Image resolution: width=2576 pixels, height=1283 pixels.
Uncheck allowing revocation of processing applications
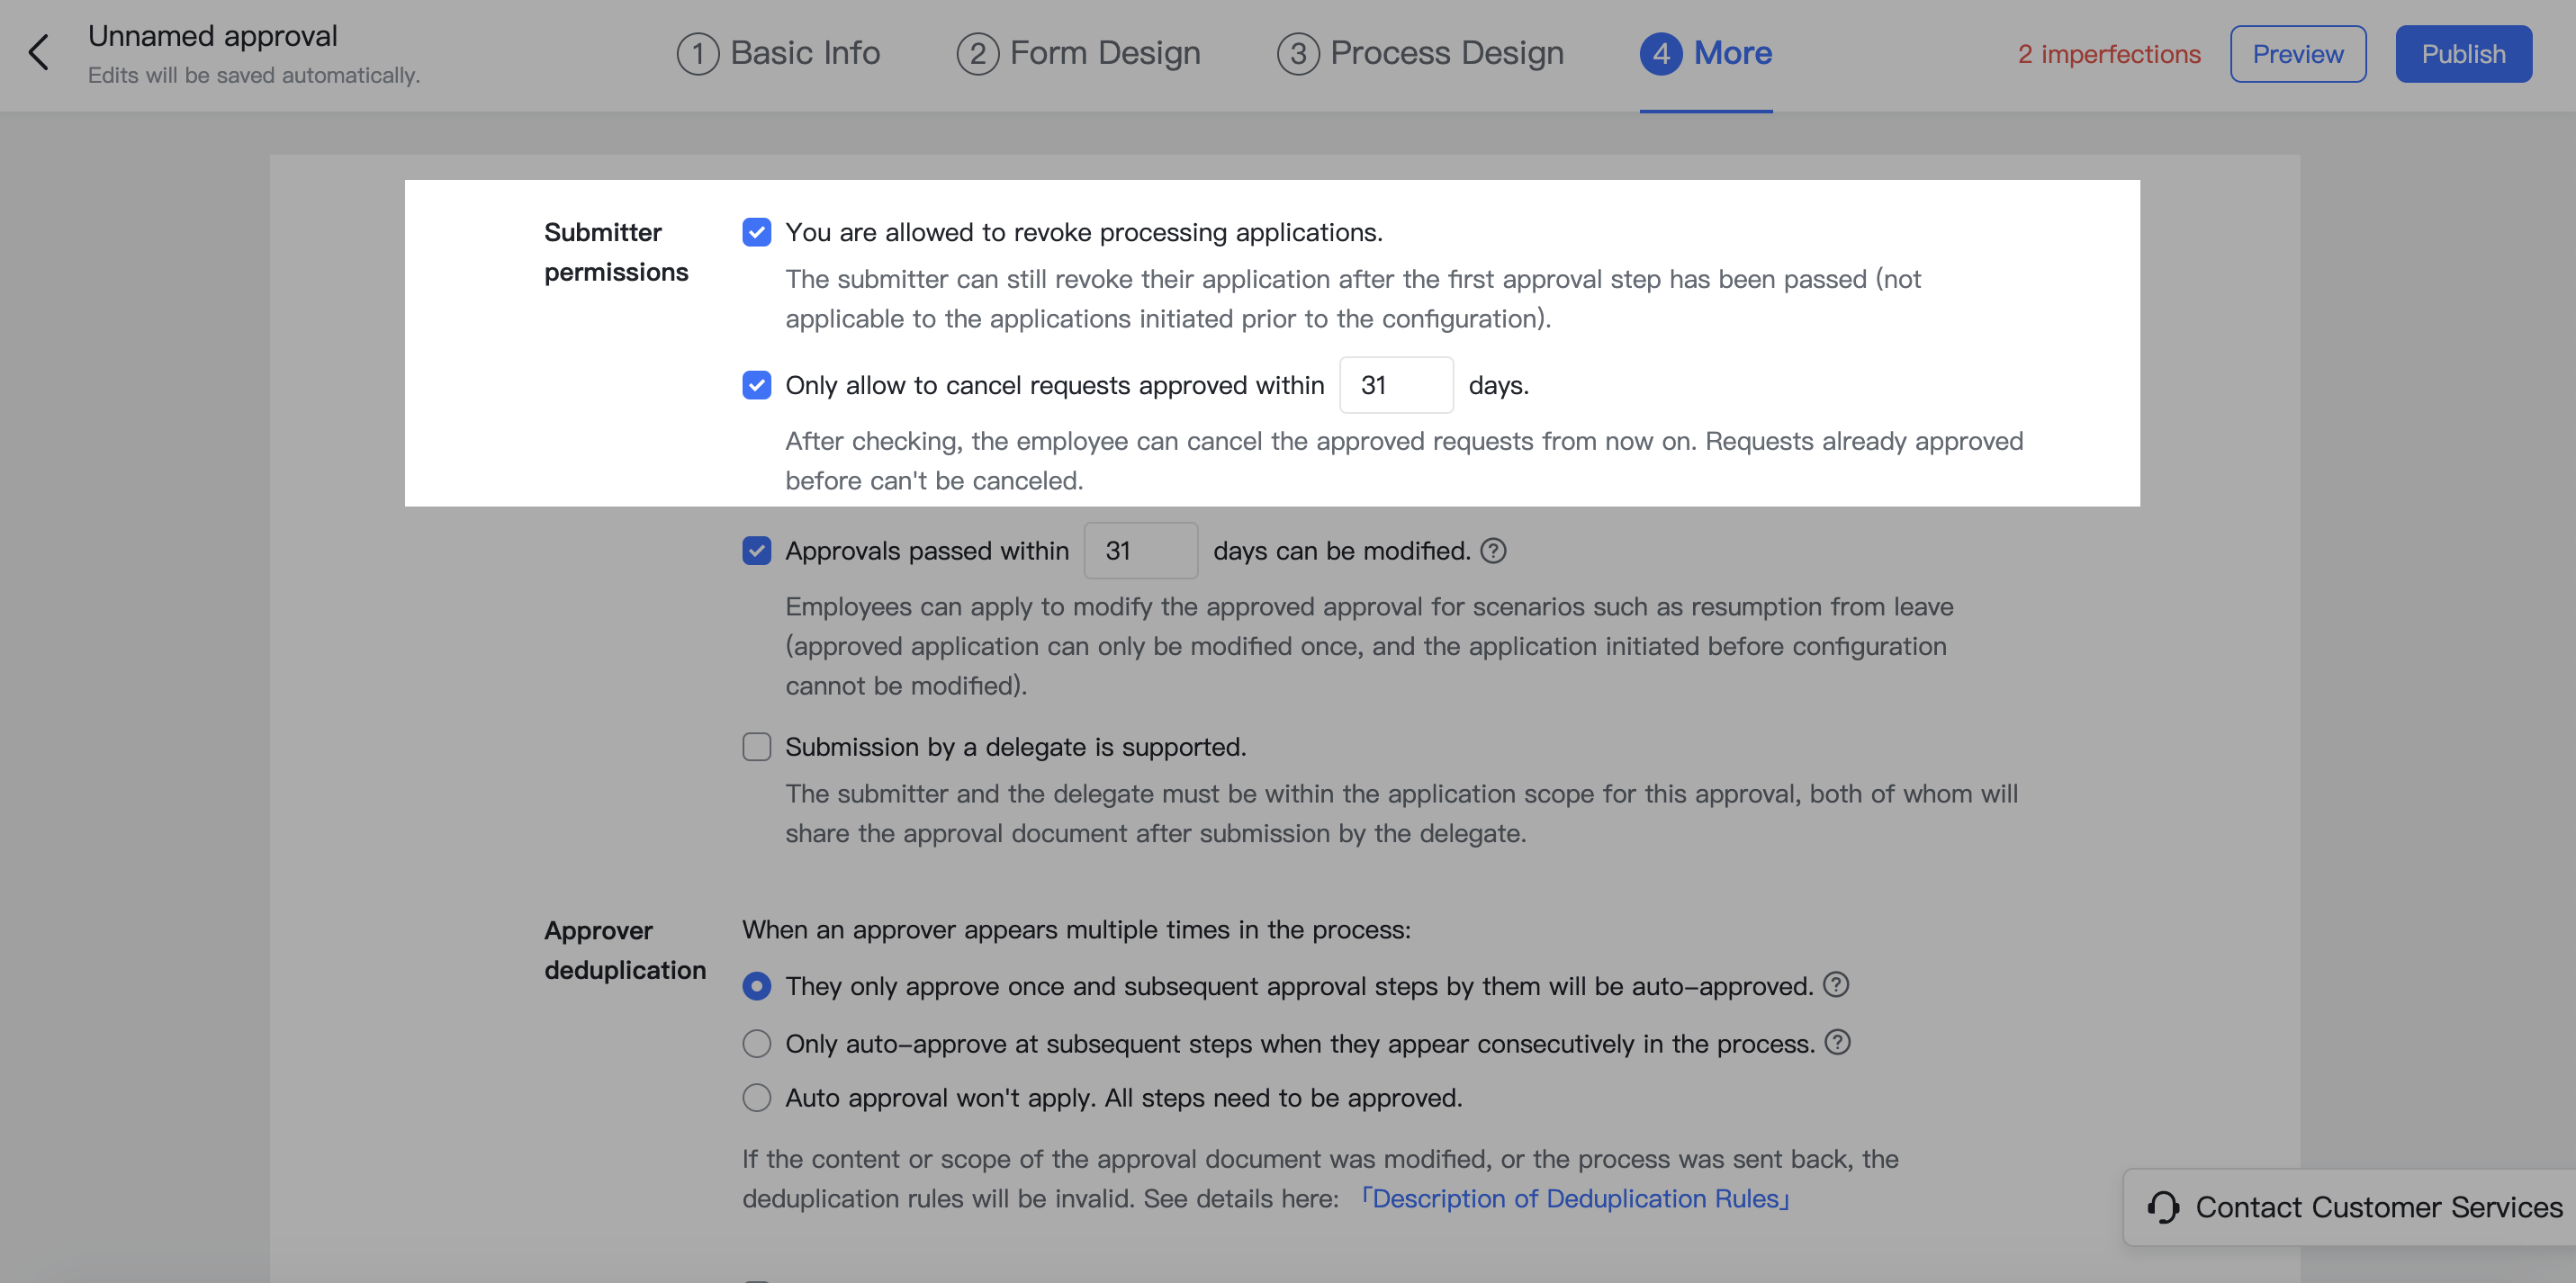click(756, 232)
